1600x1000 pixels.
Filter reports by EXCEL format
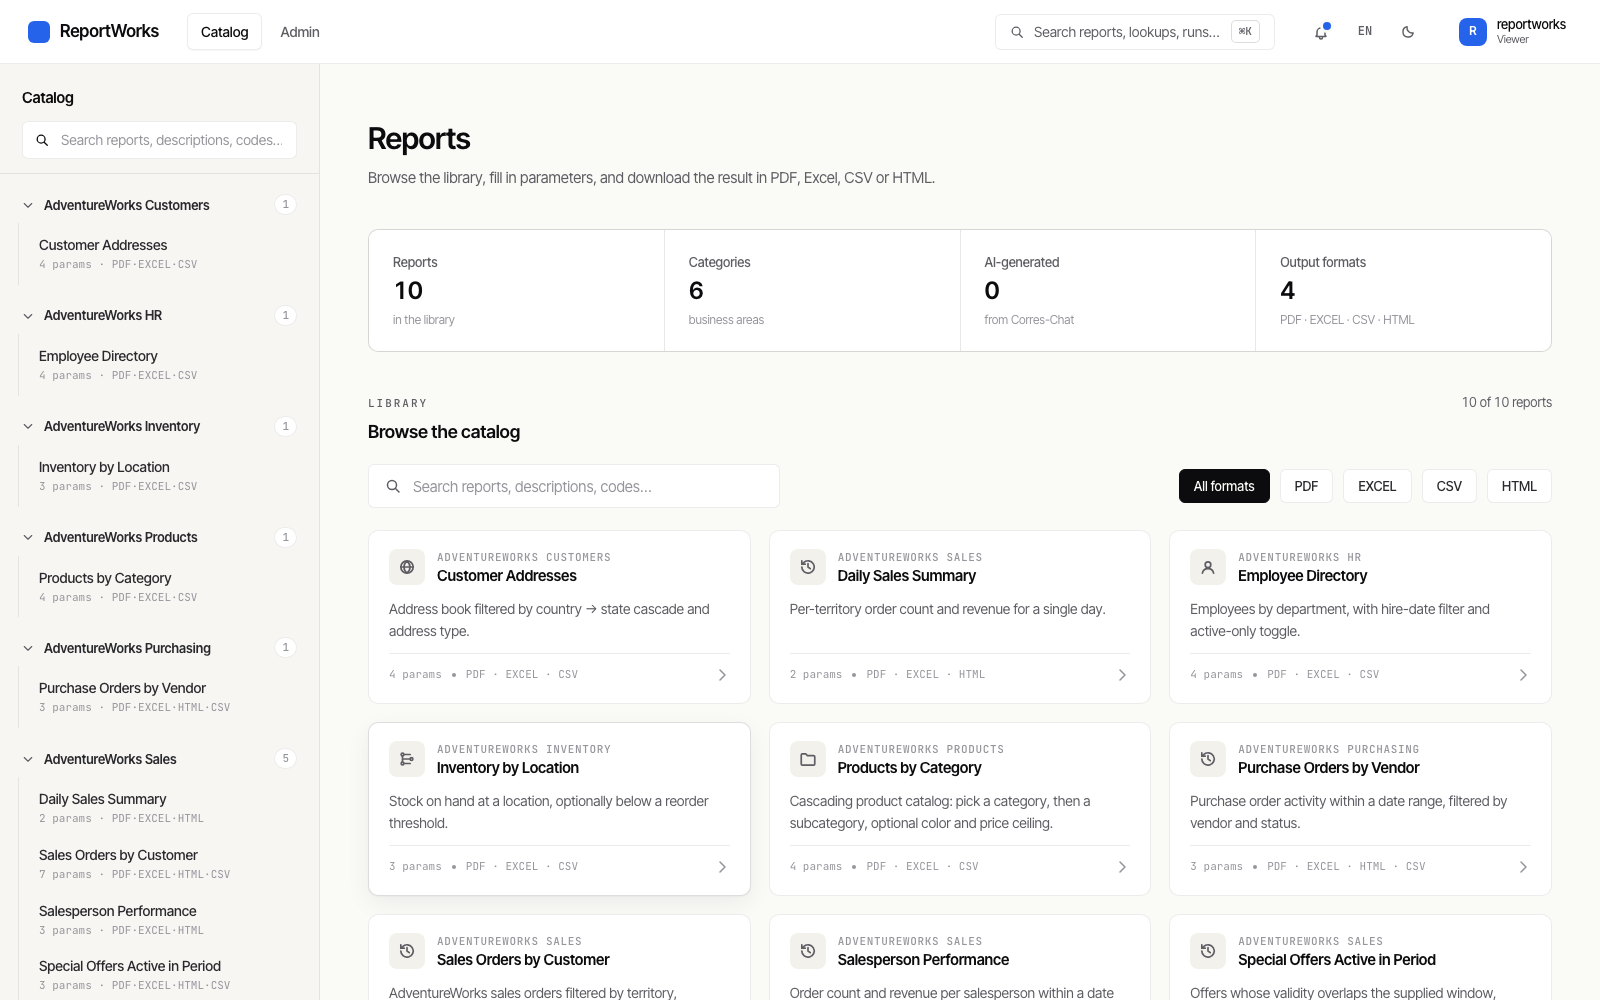point(1377,486)
